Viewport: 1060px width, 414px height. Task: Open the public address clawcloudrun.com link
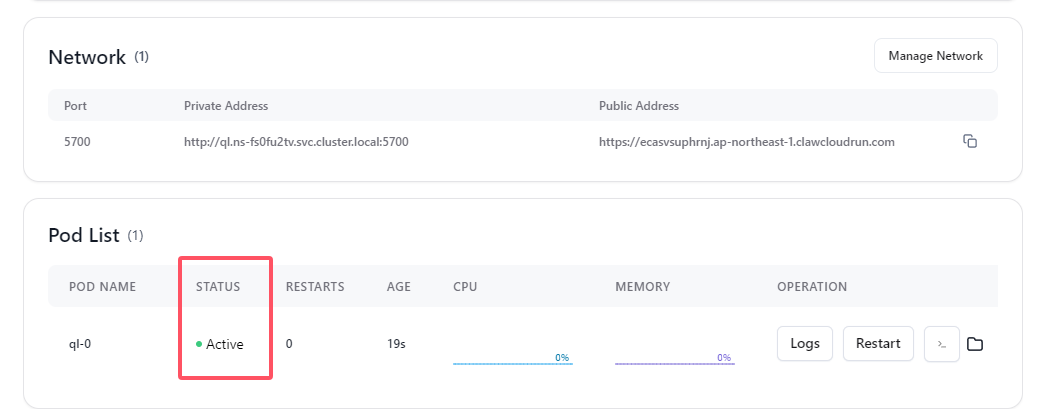[x=746, y=142]
